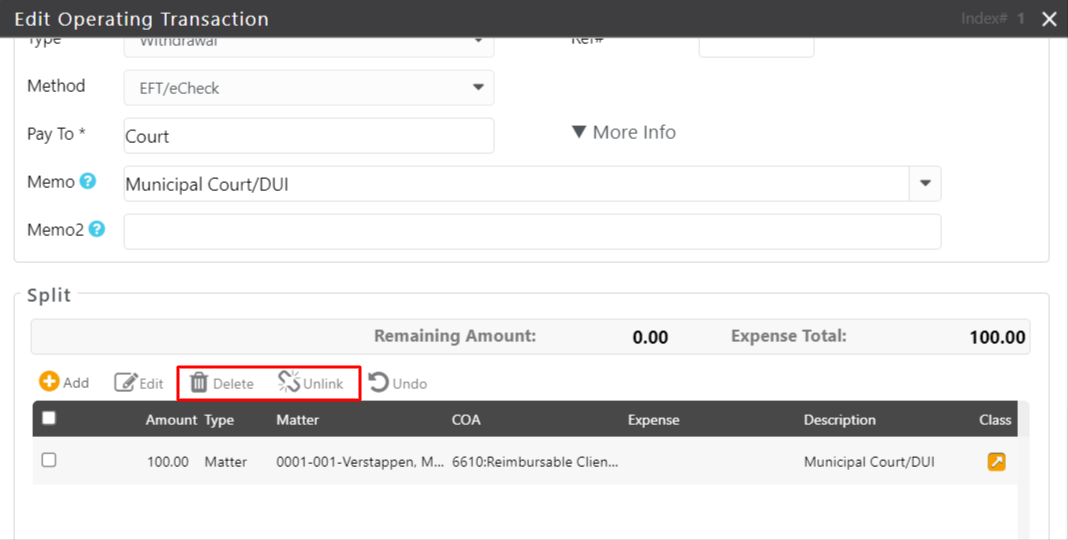
Task: Click the Add split plus icon
Action: click(49, 382)
